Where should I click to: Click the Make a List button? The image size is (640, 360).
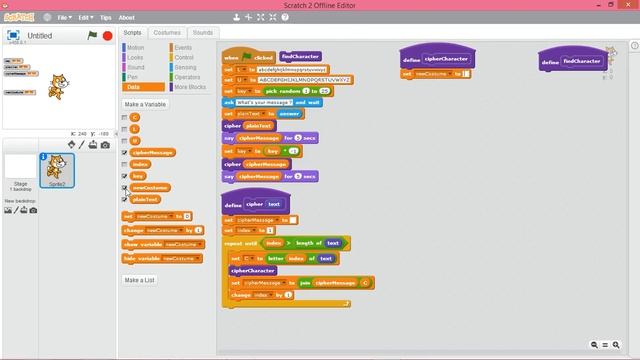[140, 280]
